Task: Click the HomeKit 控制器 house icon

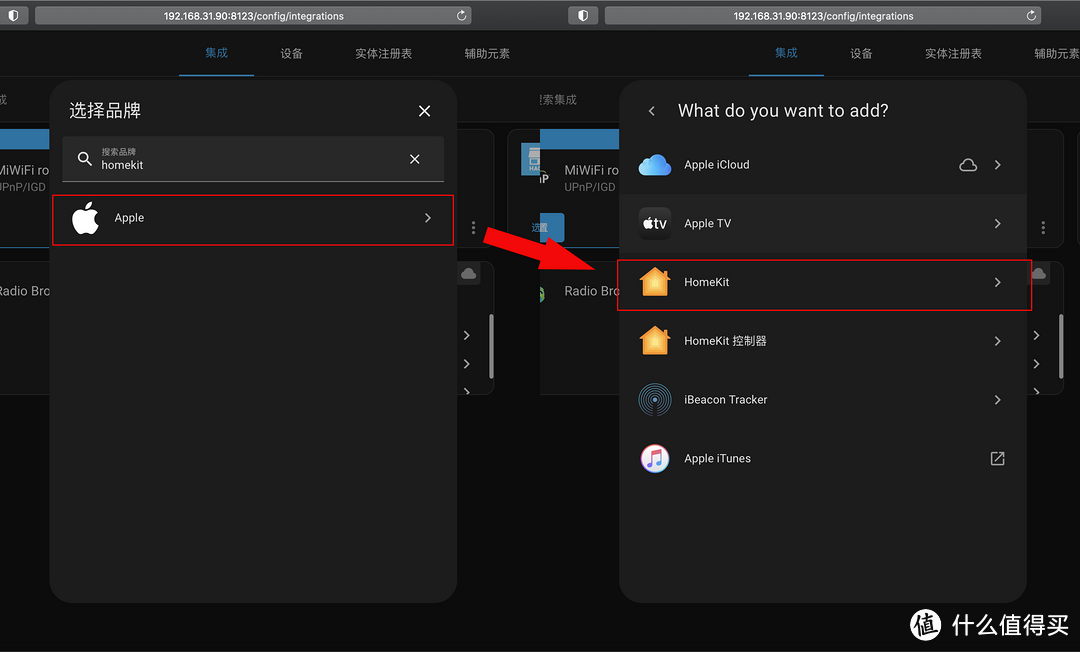Action: 654,340
